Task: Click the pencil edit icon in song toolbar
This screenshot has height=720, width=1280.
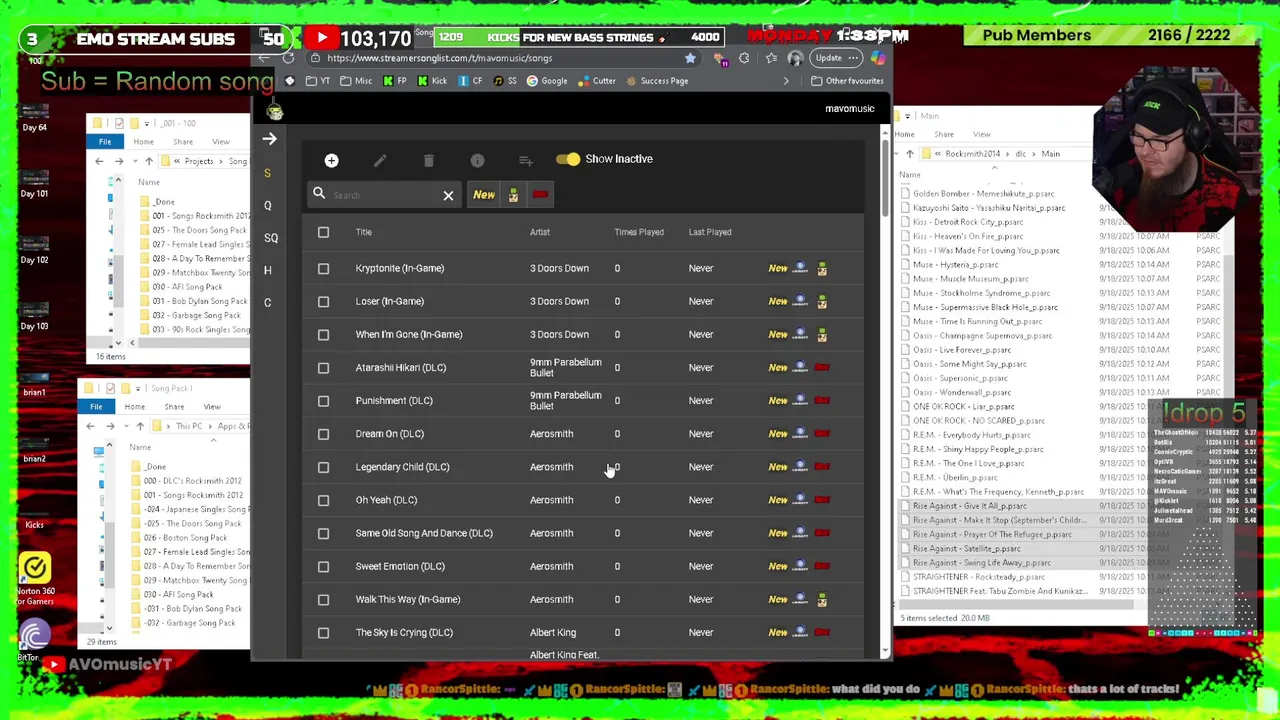Action: point(380,160)
